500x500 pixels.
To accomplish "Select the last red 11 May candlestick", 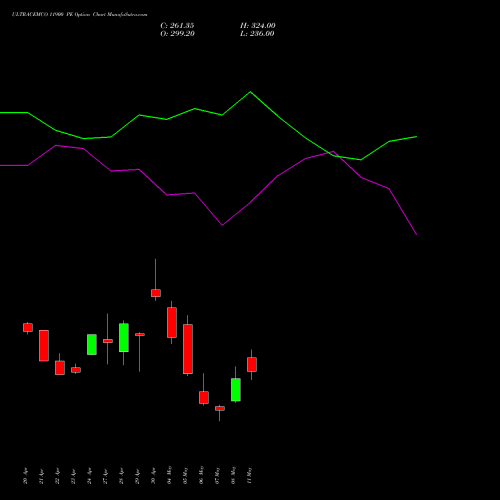I will point(252,364).
